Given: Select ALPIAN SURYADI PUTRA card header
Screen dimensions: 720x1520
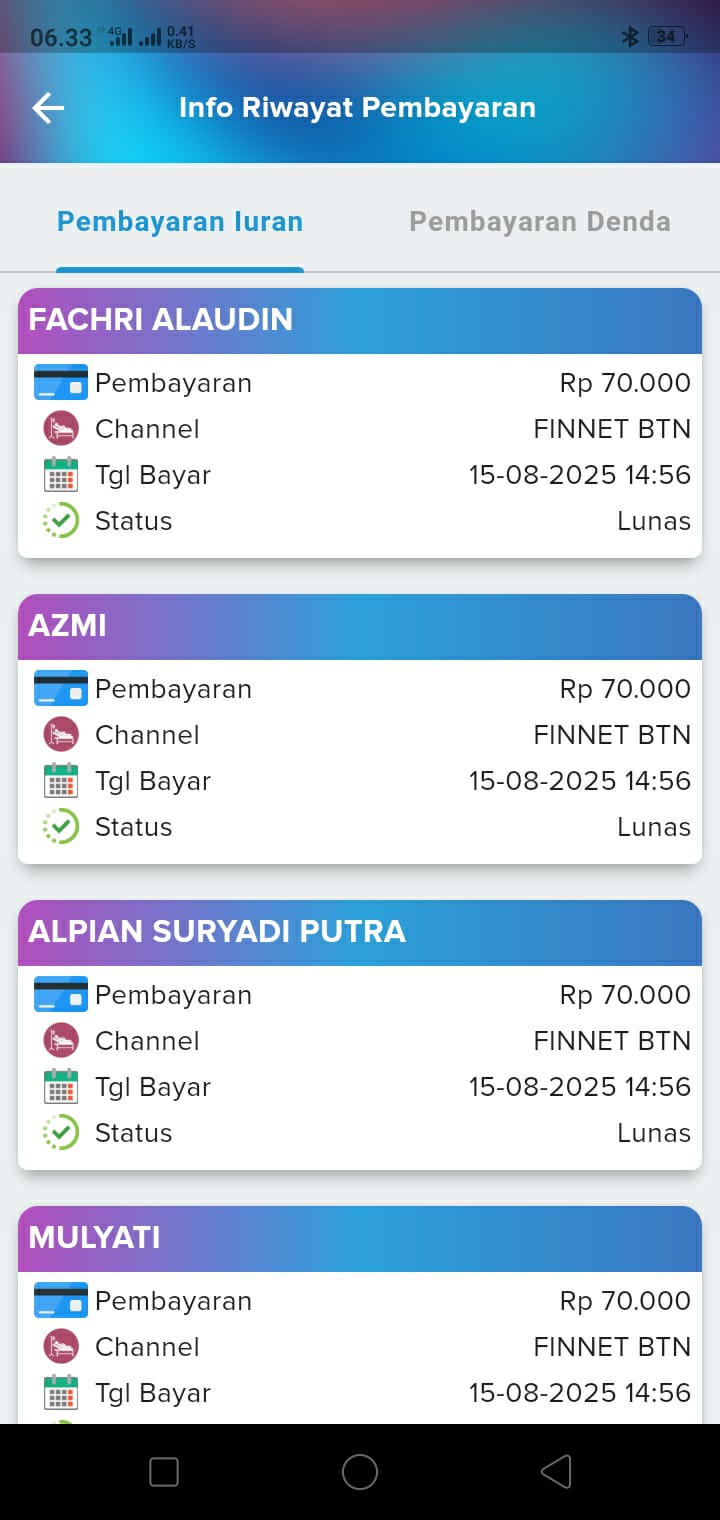Looking at the screenshot, I should pyautogui.click(x=360, y=932).
